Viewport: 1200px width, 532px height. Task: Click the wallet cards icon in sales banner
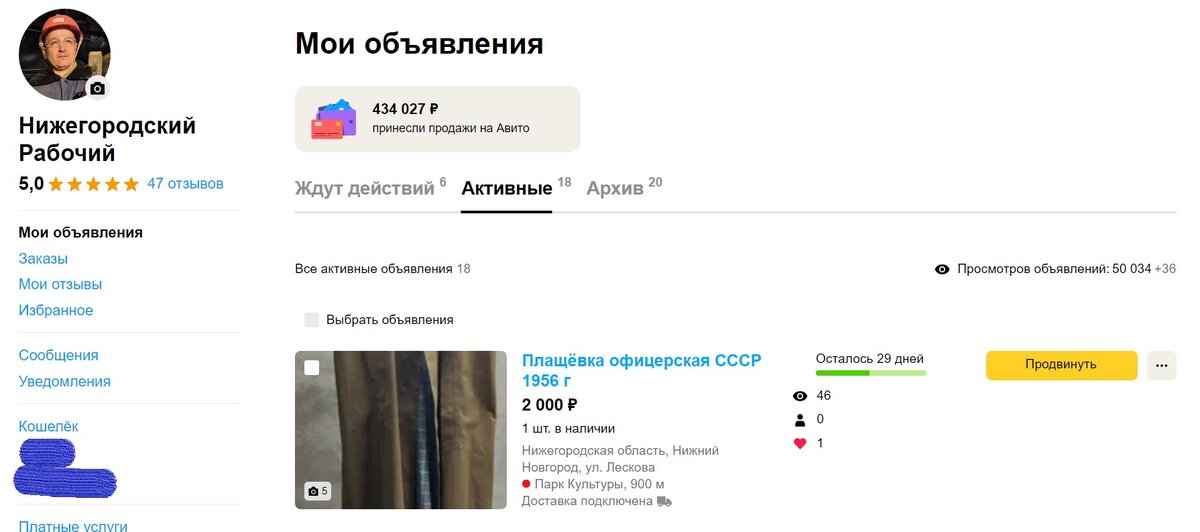coord(334,119)
